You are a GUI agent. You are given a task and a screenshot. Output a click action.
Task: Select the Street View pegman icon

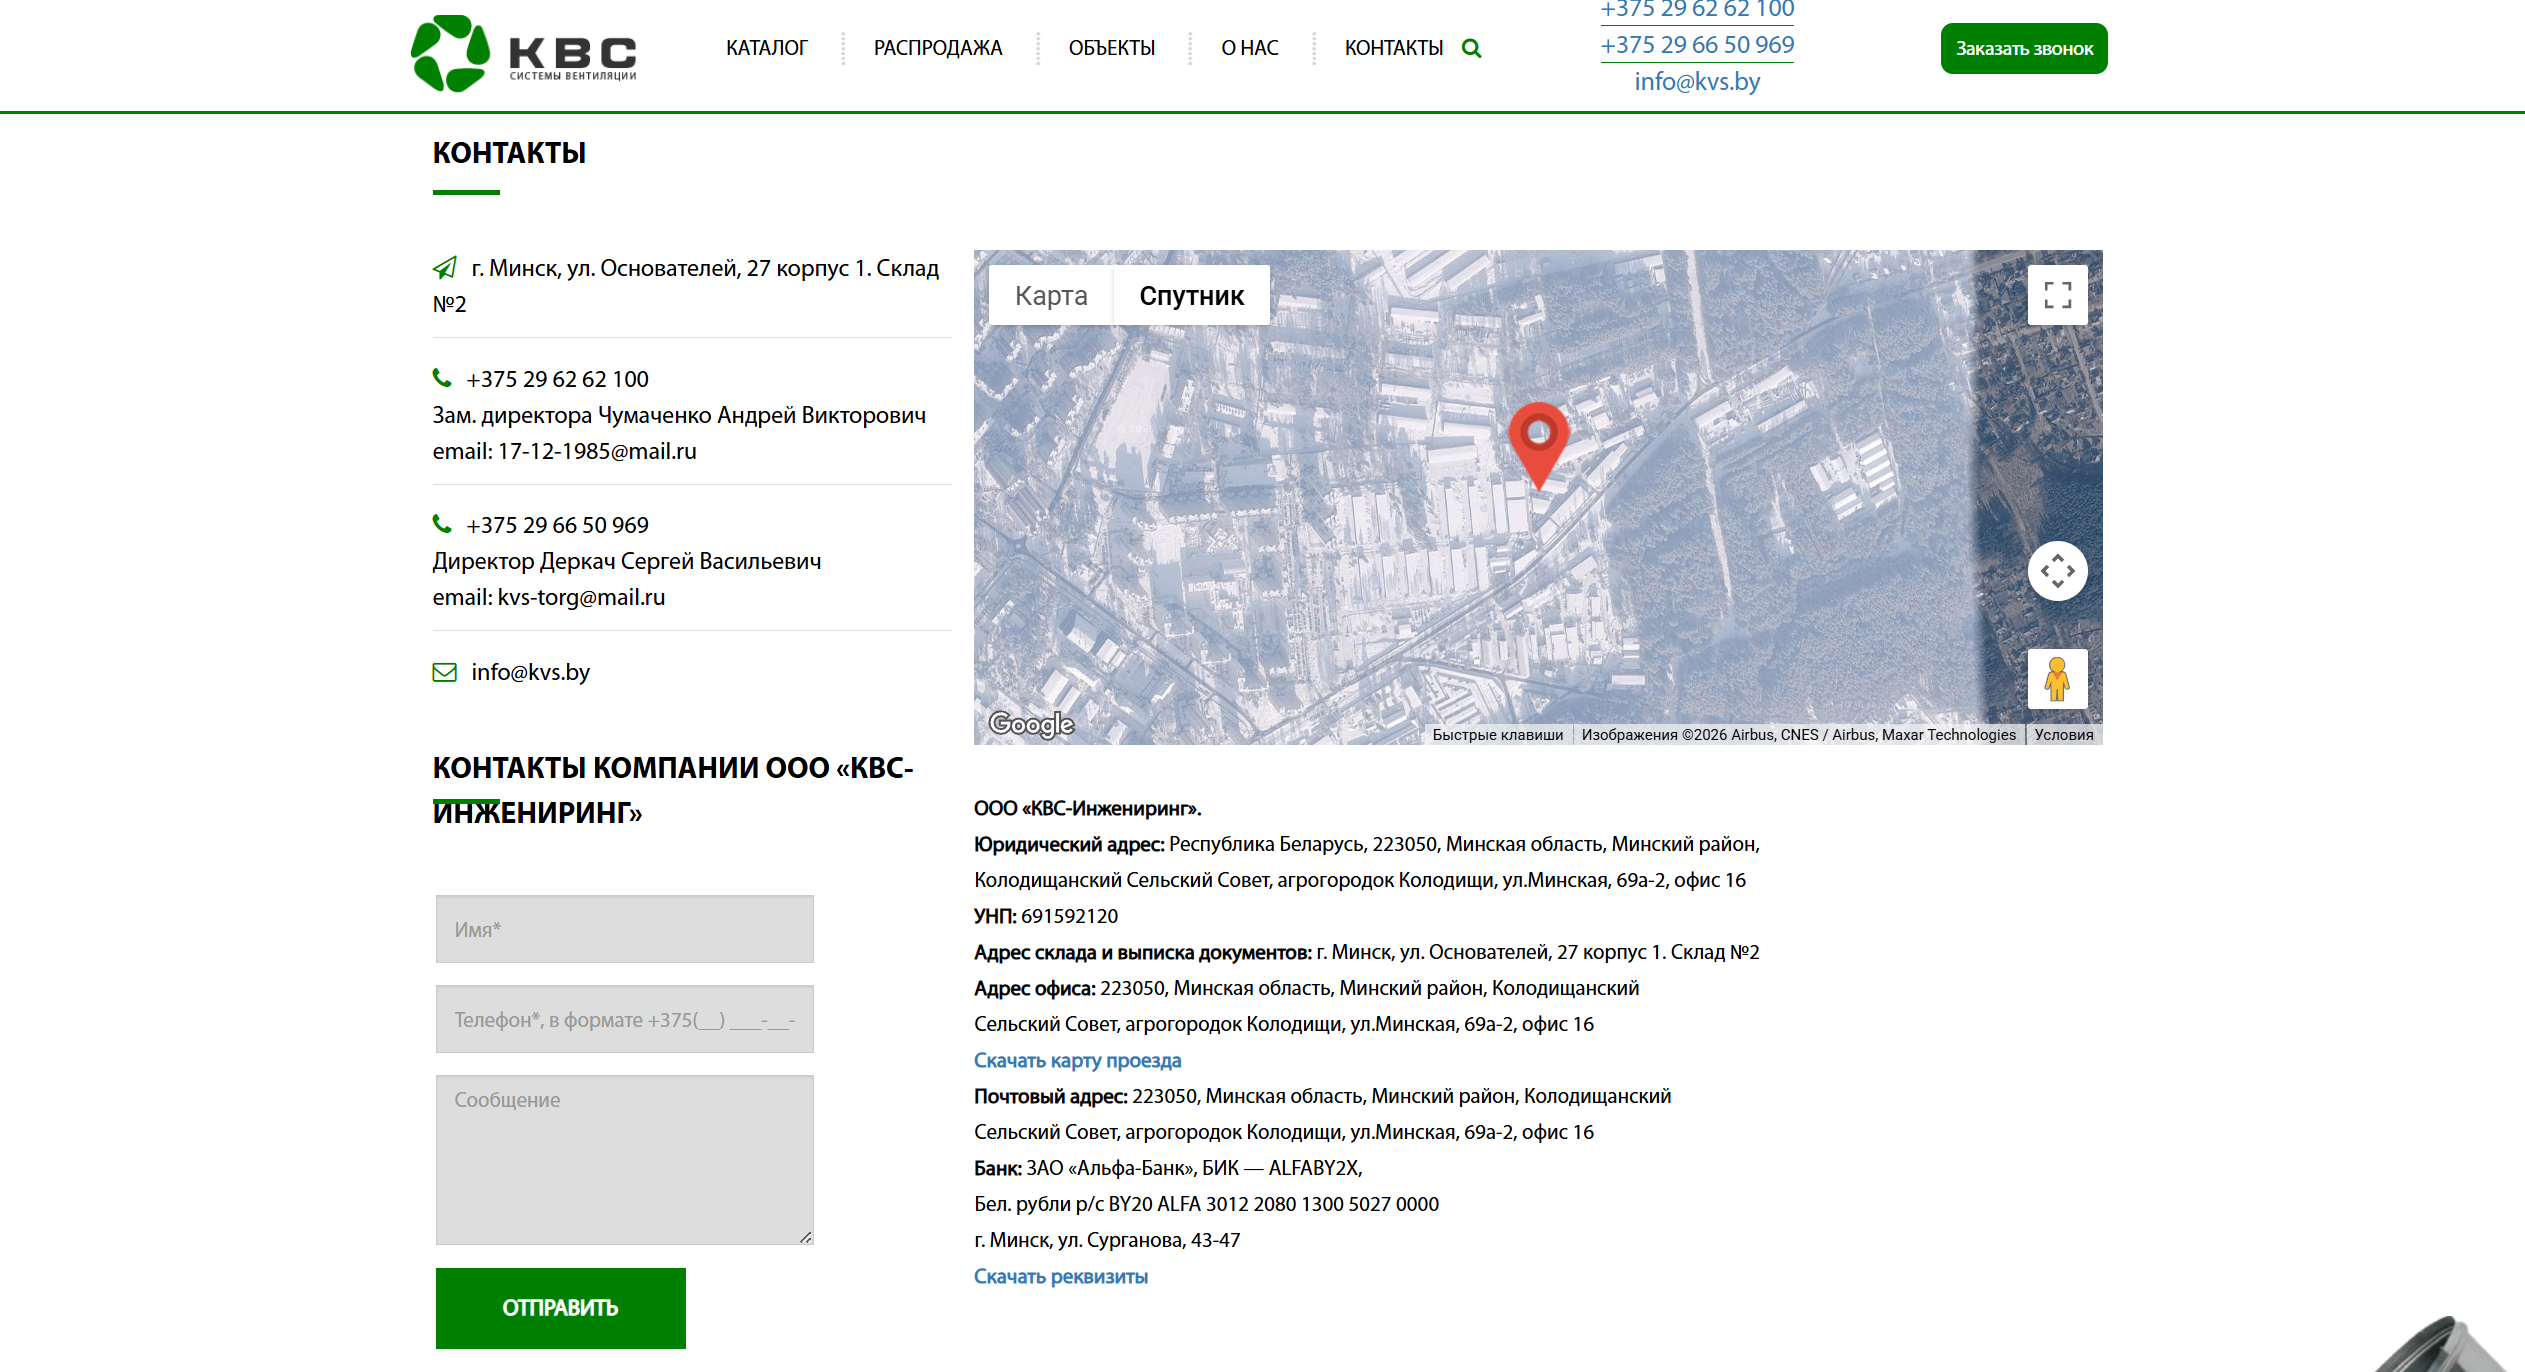click(2057, 679)
